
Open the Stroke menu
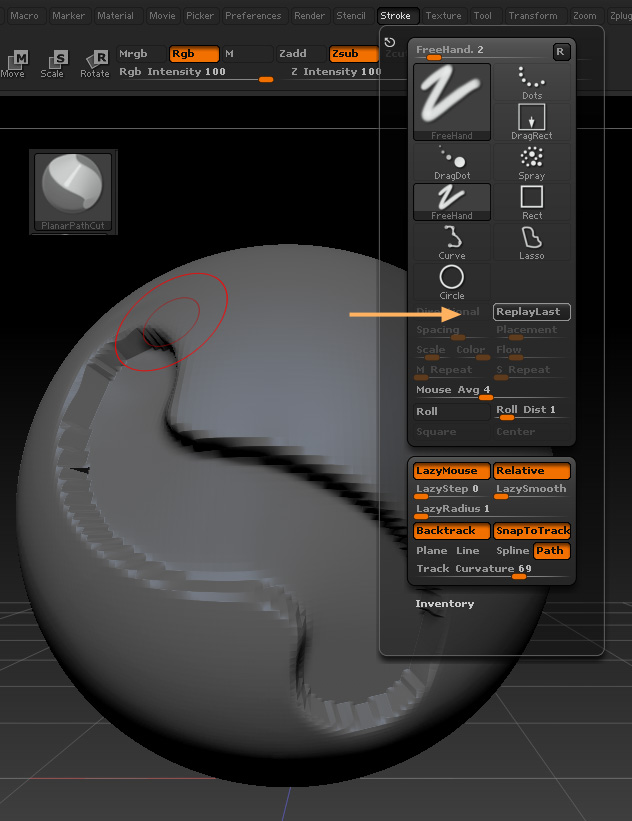coord(396,16)
